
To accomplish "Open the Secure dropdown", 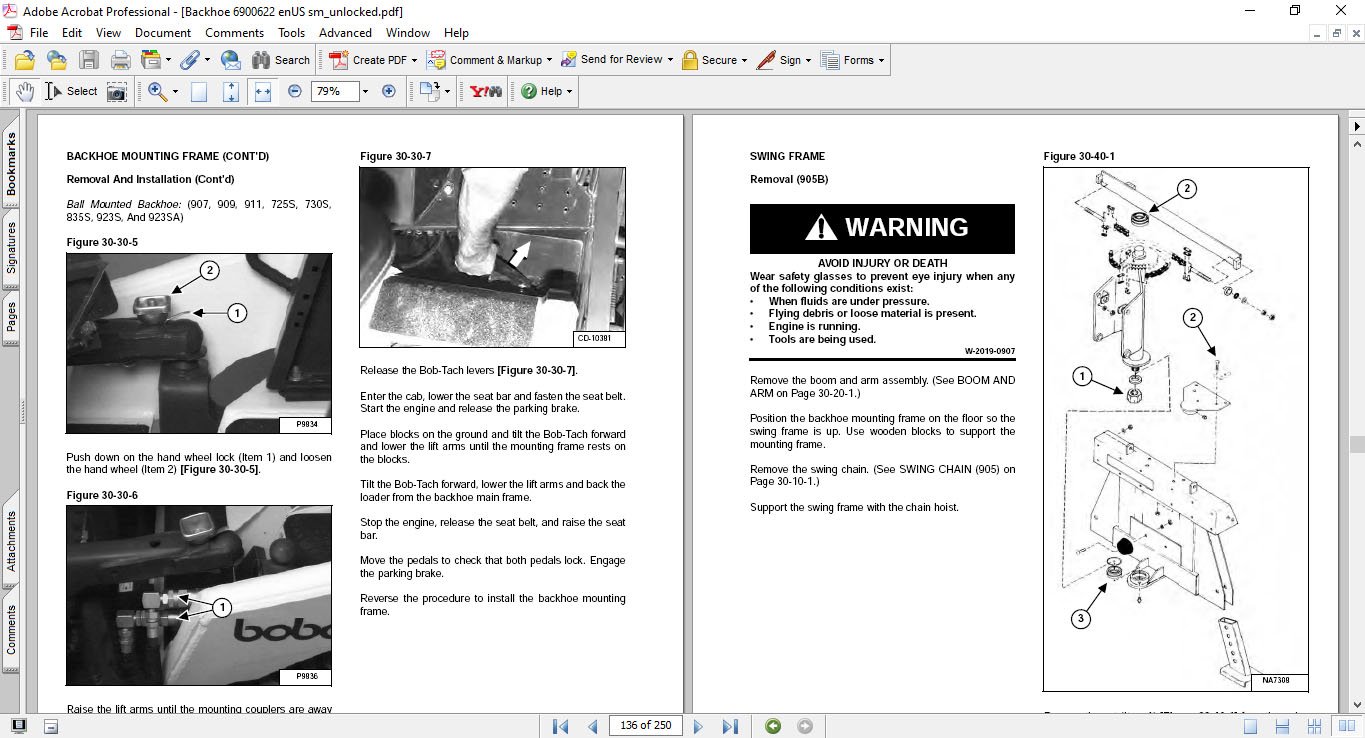I will pyautogui.click(x=746, y=60).
